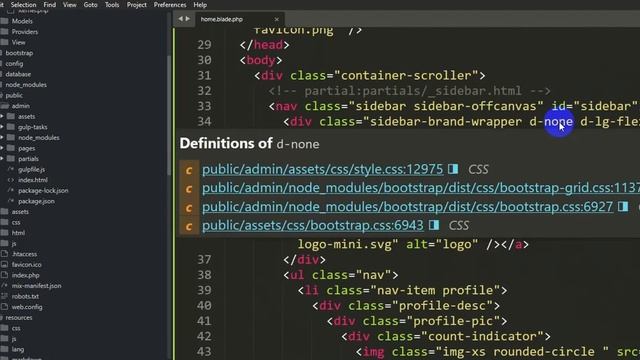Open style.css definition in split view icon
640x360 pixels.
[453, 169]
